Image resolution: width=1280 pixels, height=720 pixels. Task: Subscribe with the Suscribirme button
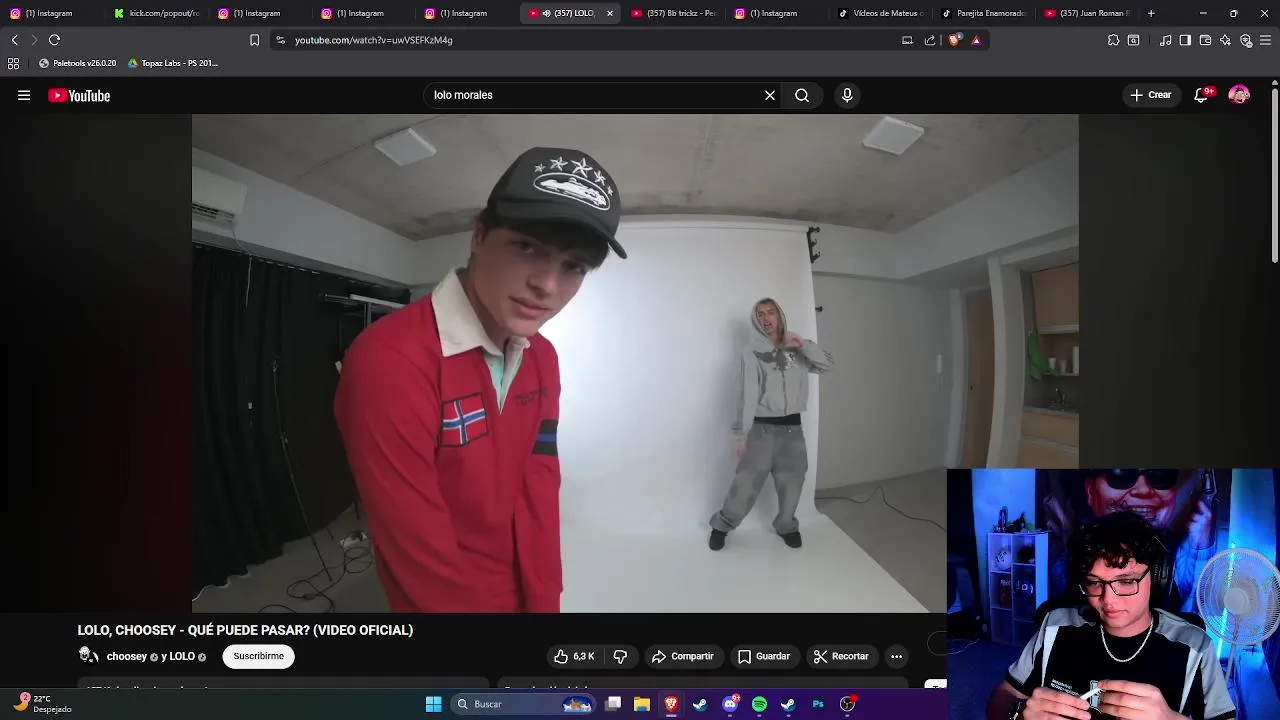[x=259, y=656]
